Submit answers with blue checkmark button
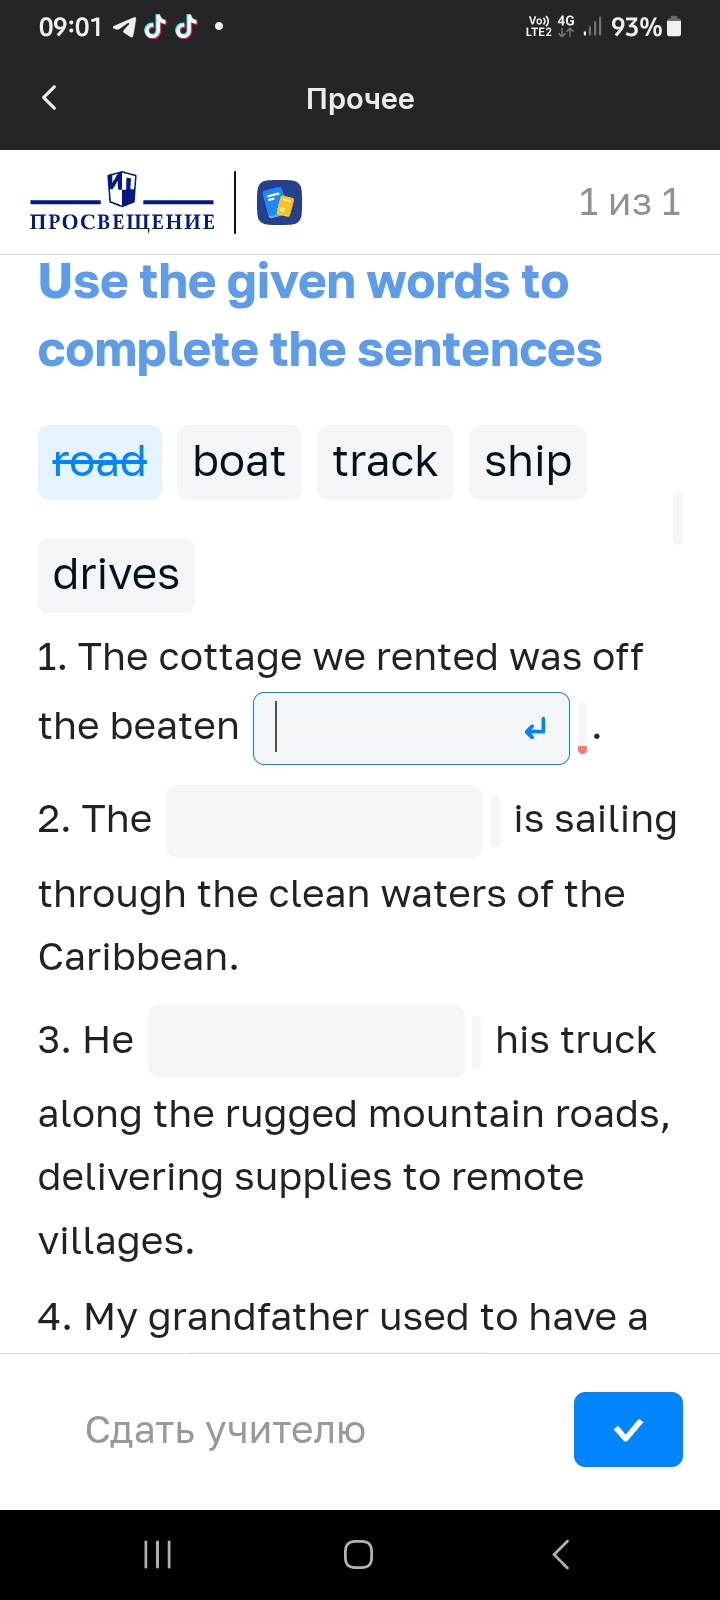The width and height of the screenshot is (720, 1600). coord(628,1430)
